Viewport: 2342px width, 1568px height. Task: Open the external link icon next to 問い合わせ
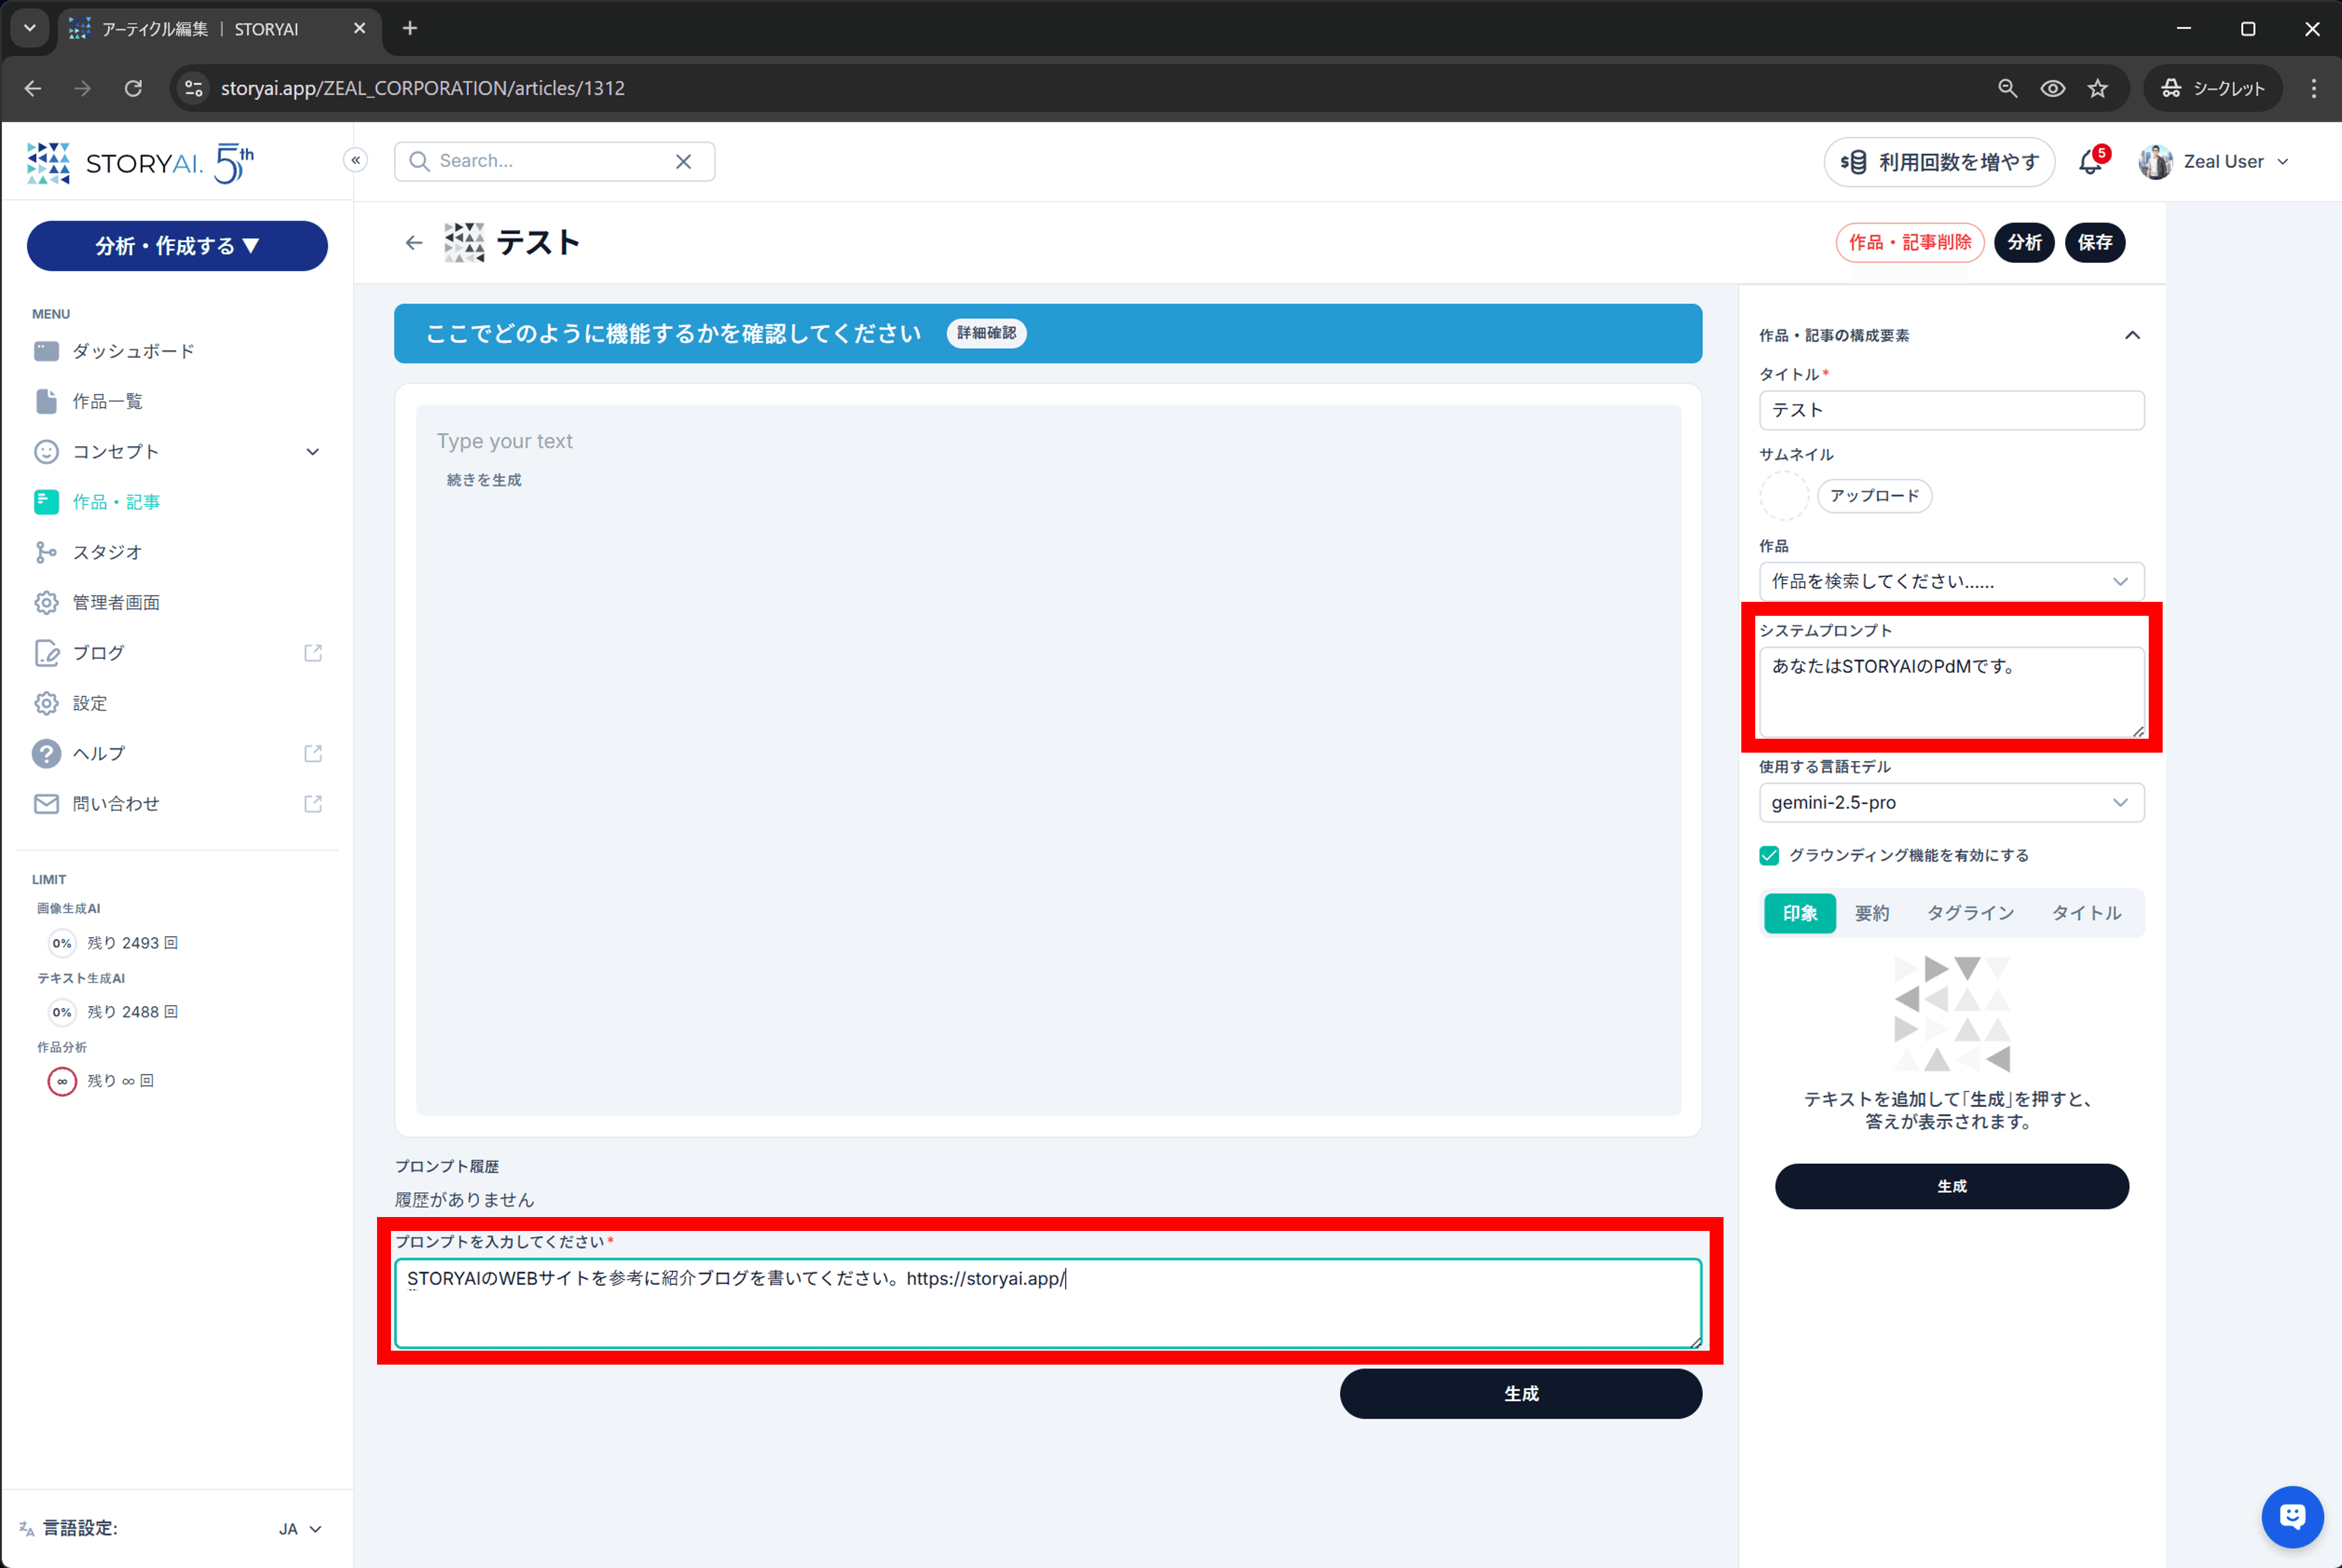point(313,803)
